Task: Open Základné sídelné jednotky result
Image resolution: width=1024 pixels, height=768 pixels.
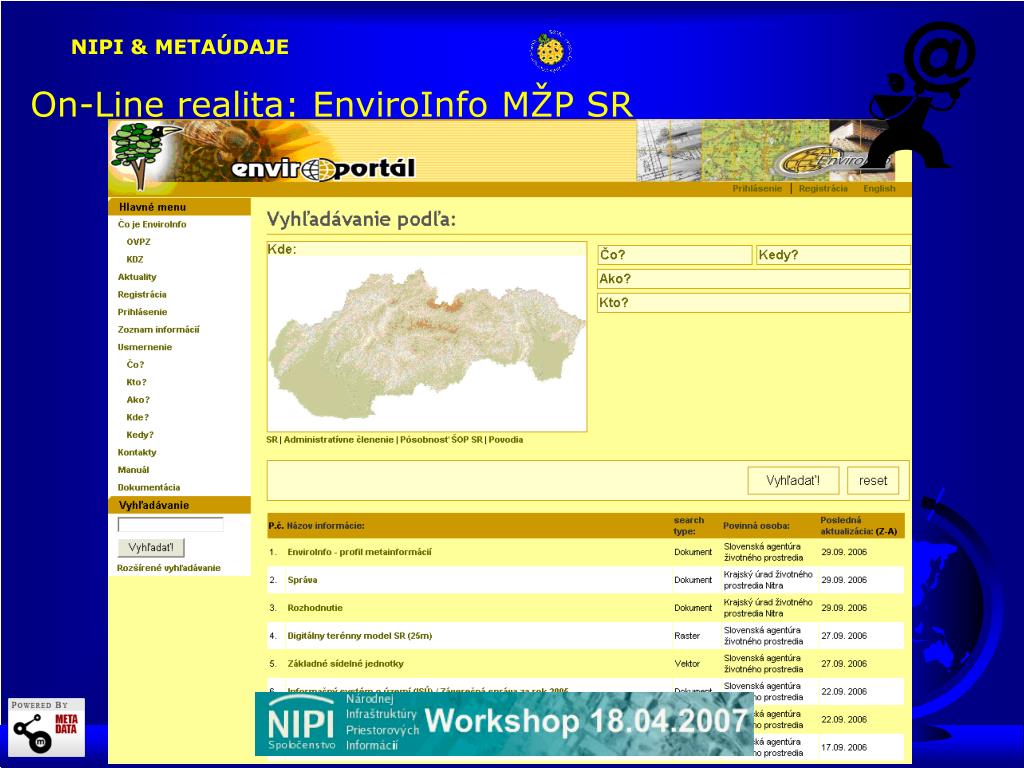Action: (345, 664)
